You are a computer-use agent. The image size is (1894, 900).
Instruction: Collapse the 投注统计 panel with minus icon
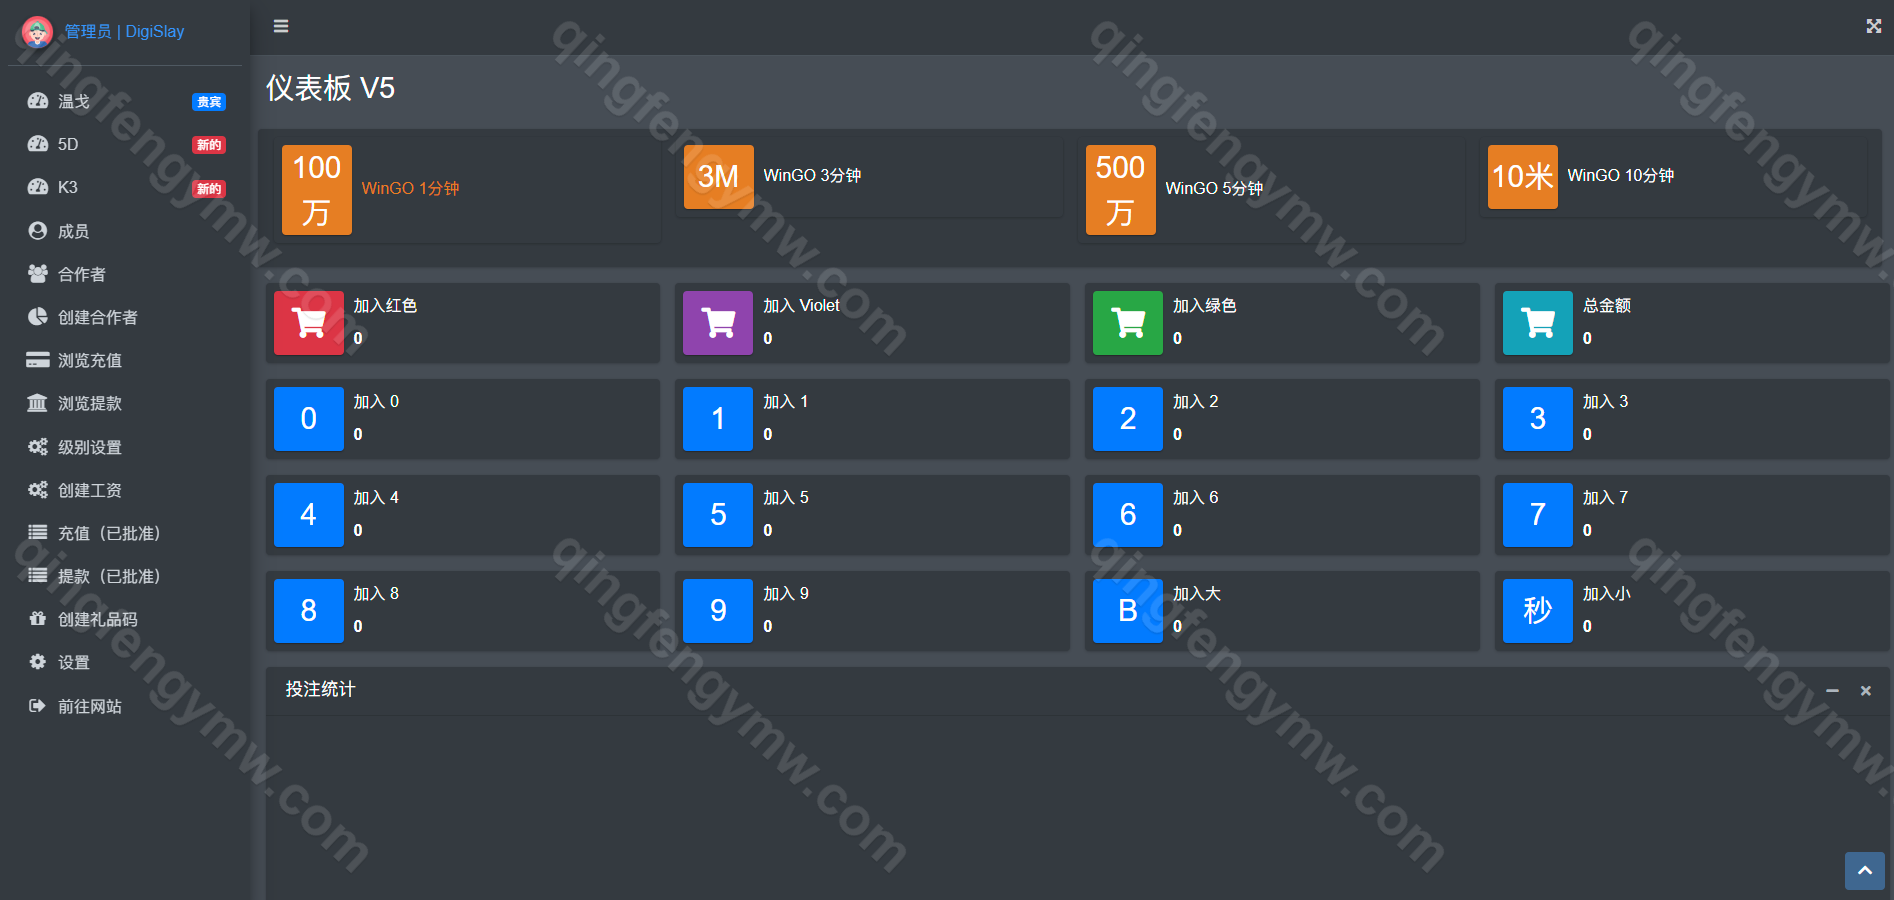[1833, 691]
